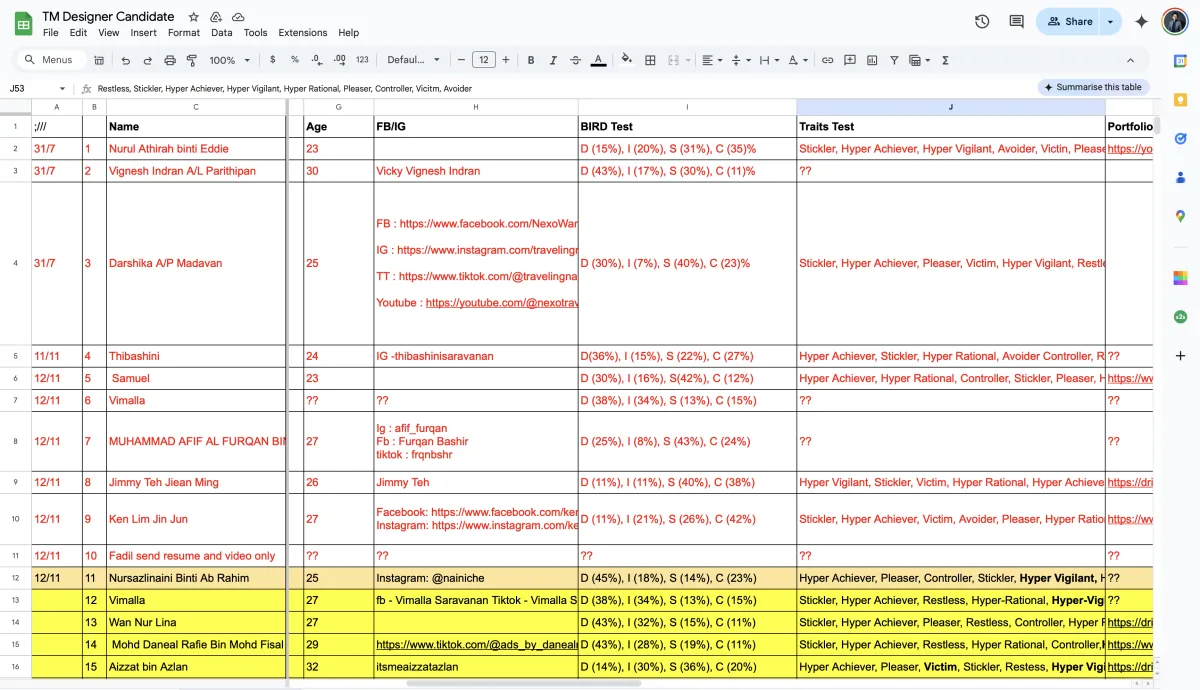Open version history clock icon

(x=982, y=21)
